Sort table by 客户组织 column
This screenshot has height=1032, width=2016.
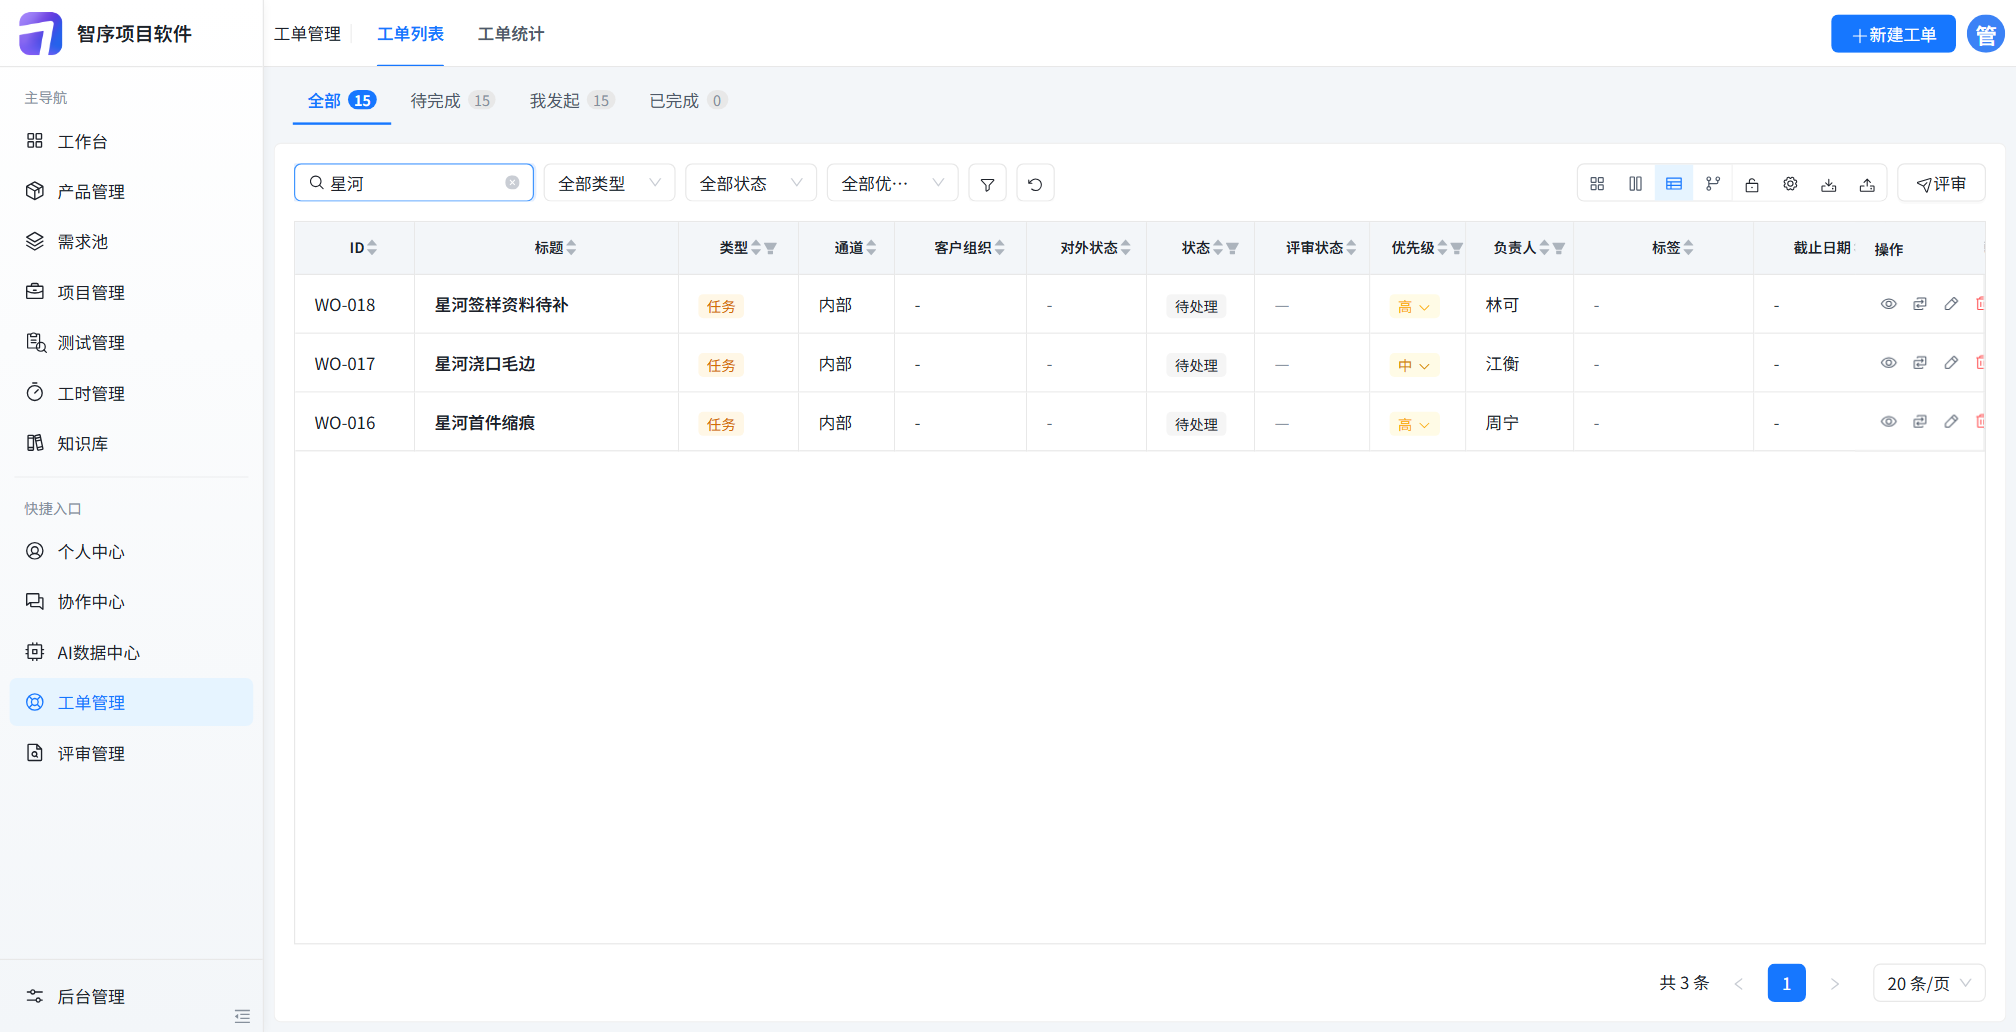tap(999, 248)
